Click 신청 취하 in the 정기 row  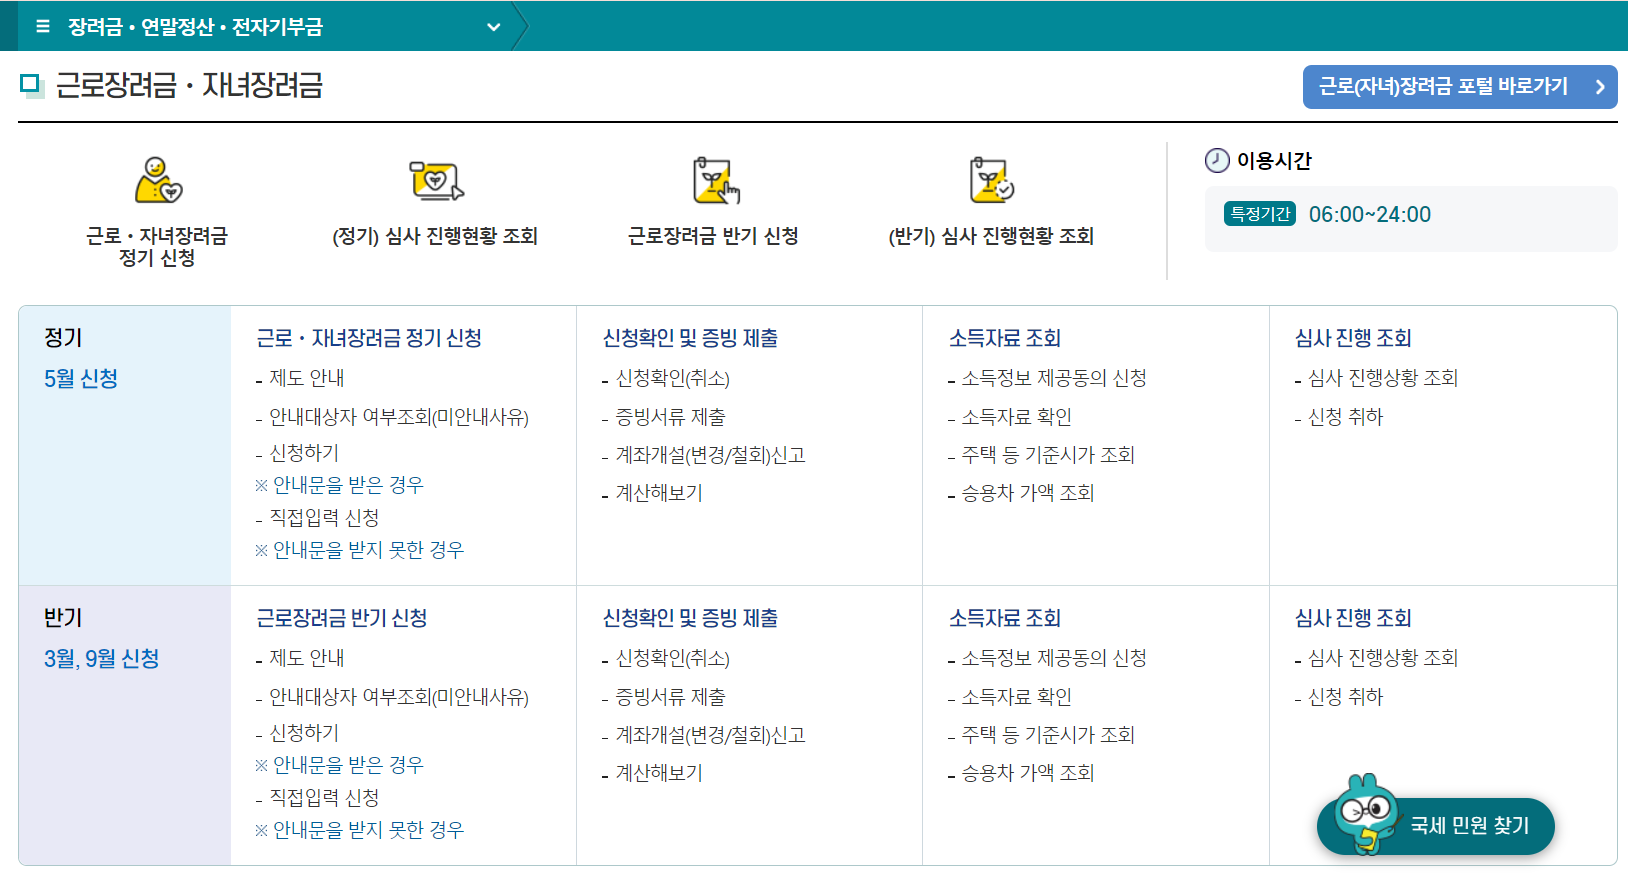pyautogui.click(x=1345, y=417)
